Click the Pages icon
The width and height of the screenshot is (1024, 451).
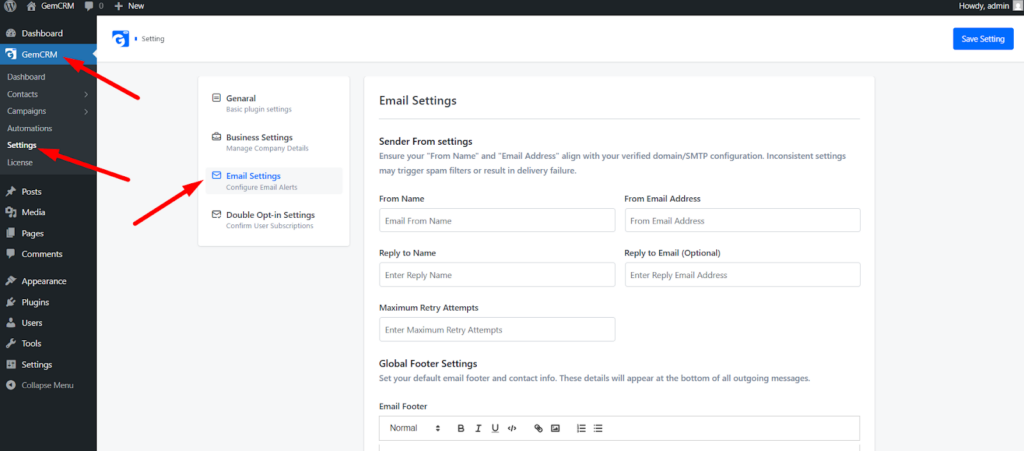point(10,233)
